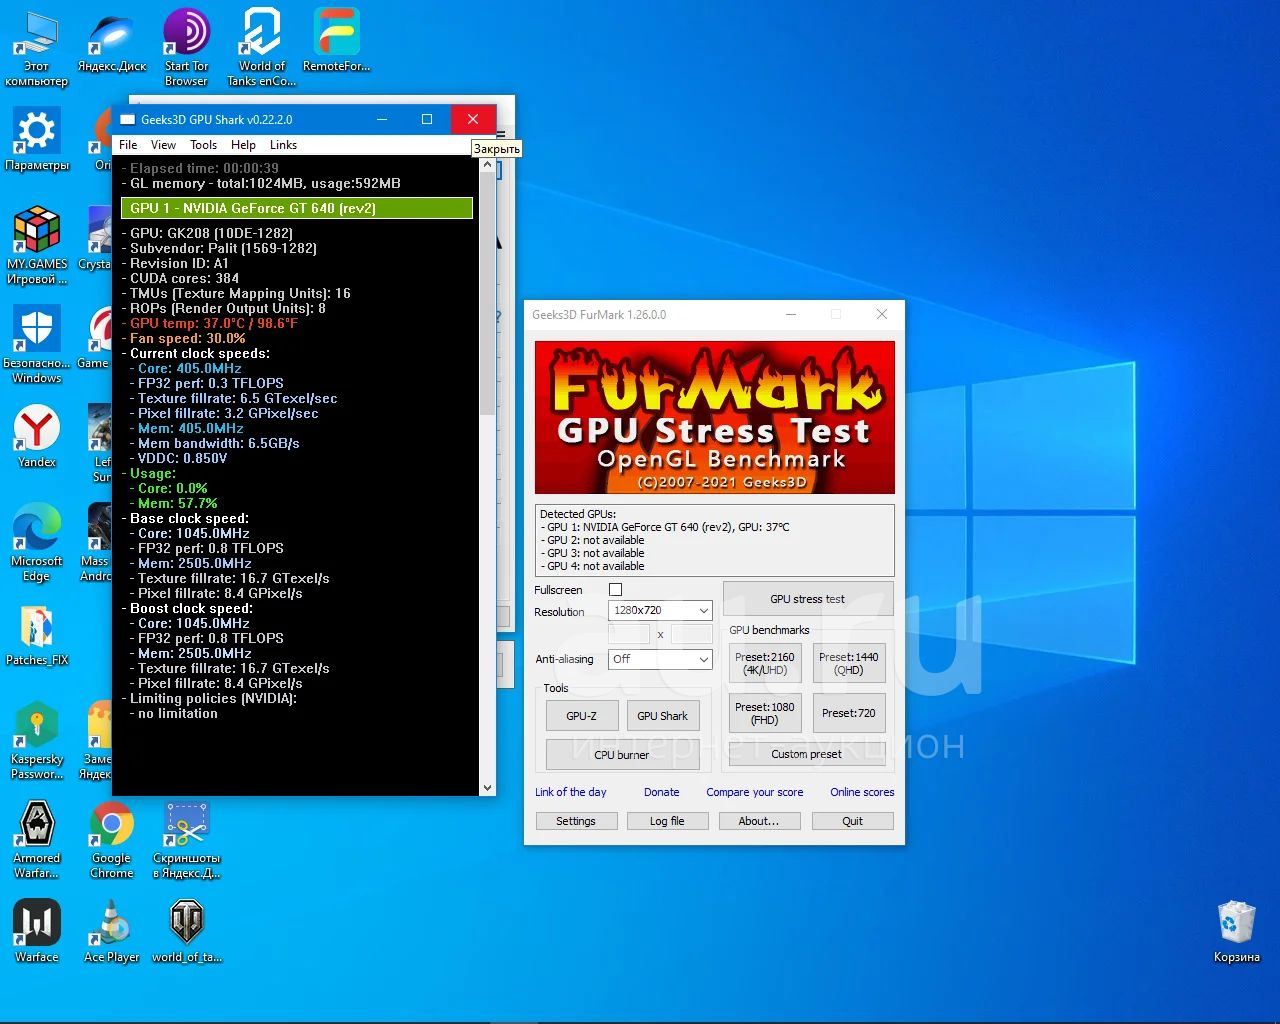Launch Kaspersky Password Manager icon

point(37,741)
